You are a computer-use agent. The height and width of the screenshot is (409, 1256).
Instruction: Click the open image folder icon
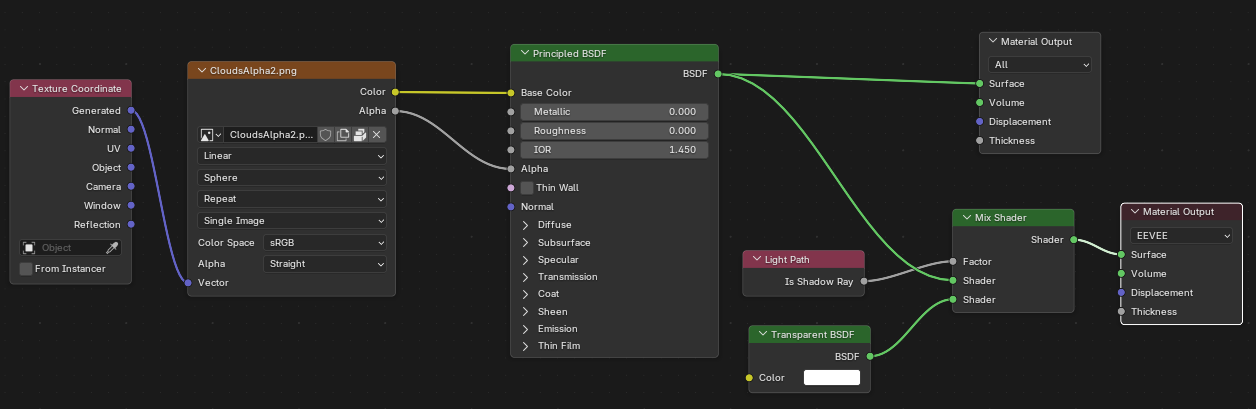pos(360,135)
